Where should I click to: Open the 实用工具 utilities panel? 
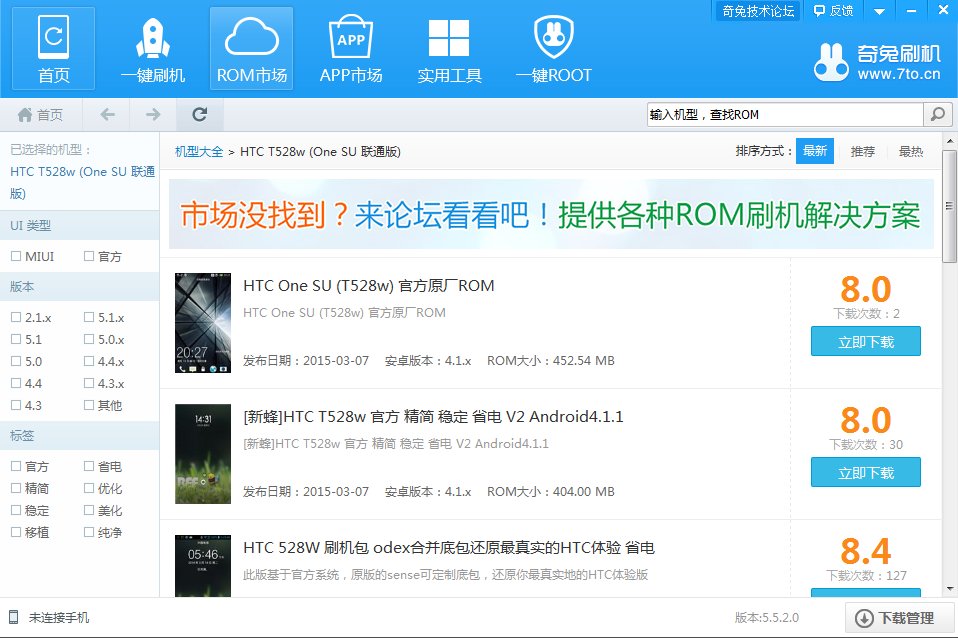(449, 47)
